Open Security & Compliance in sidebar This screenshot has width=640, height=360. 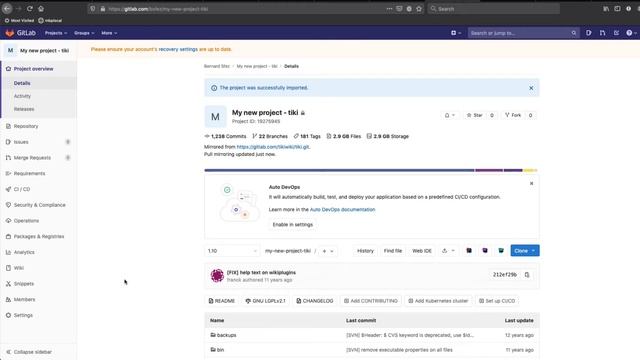pyautogui.click(x=40, y=205)
